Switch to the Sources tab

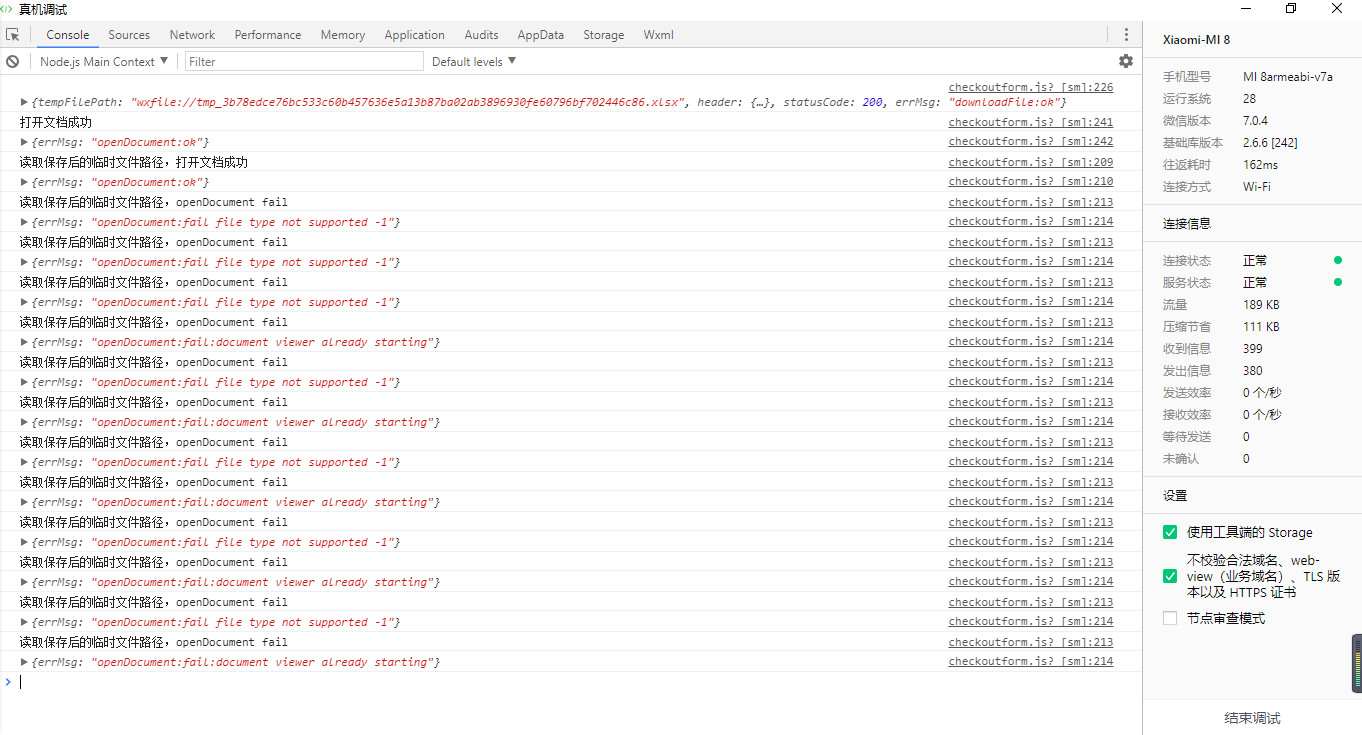129,34
